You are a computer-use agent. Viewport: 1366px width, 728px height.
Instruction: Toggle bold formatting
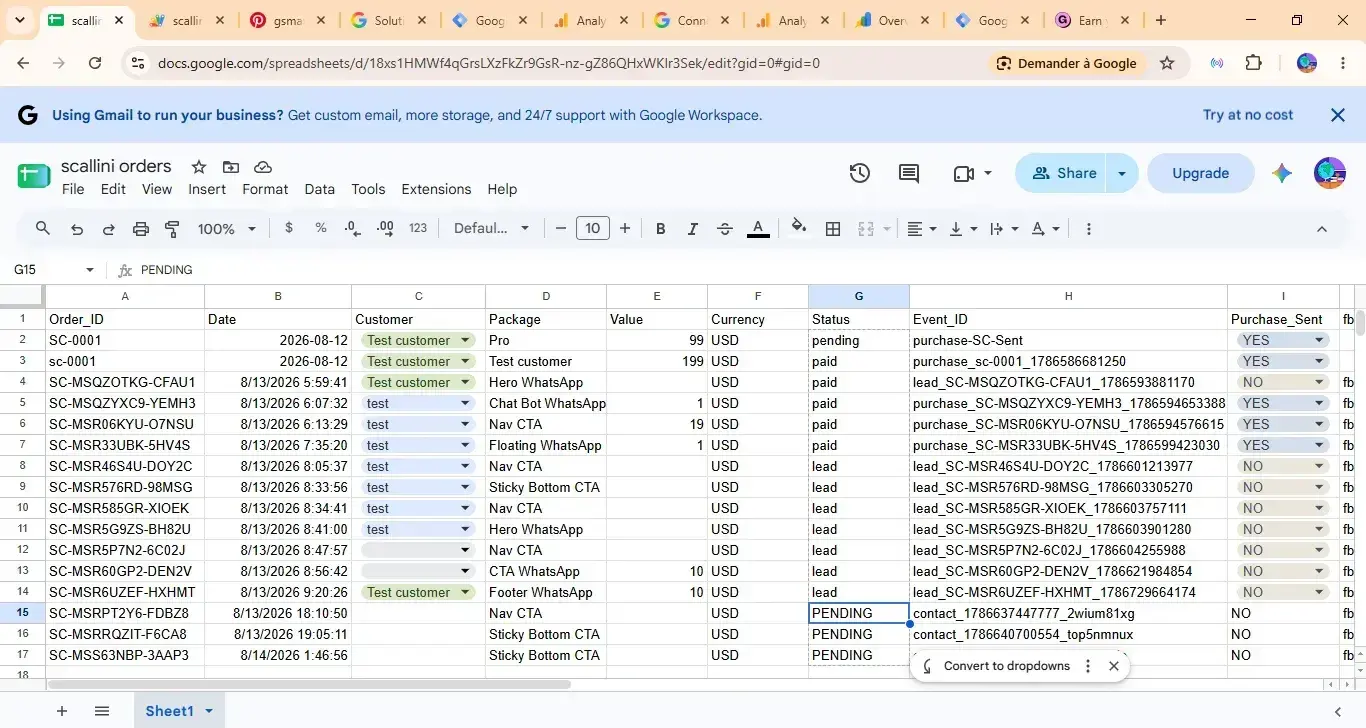(x=661, y=229)
